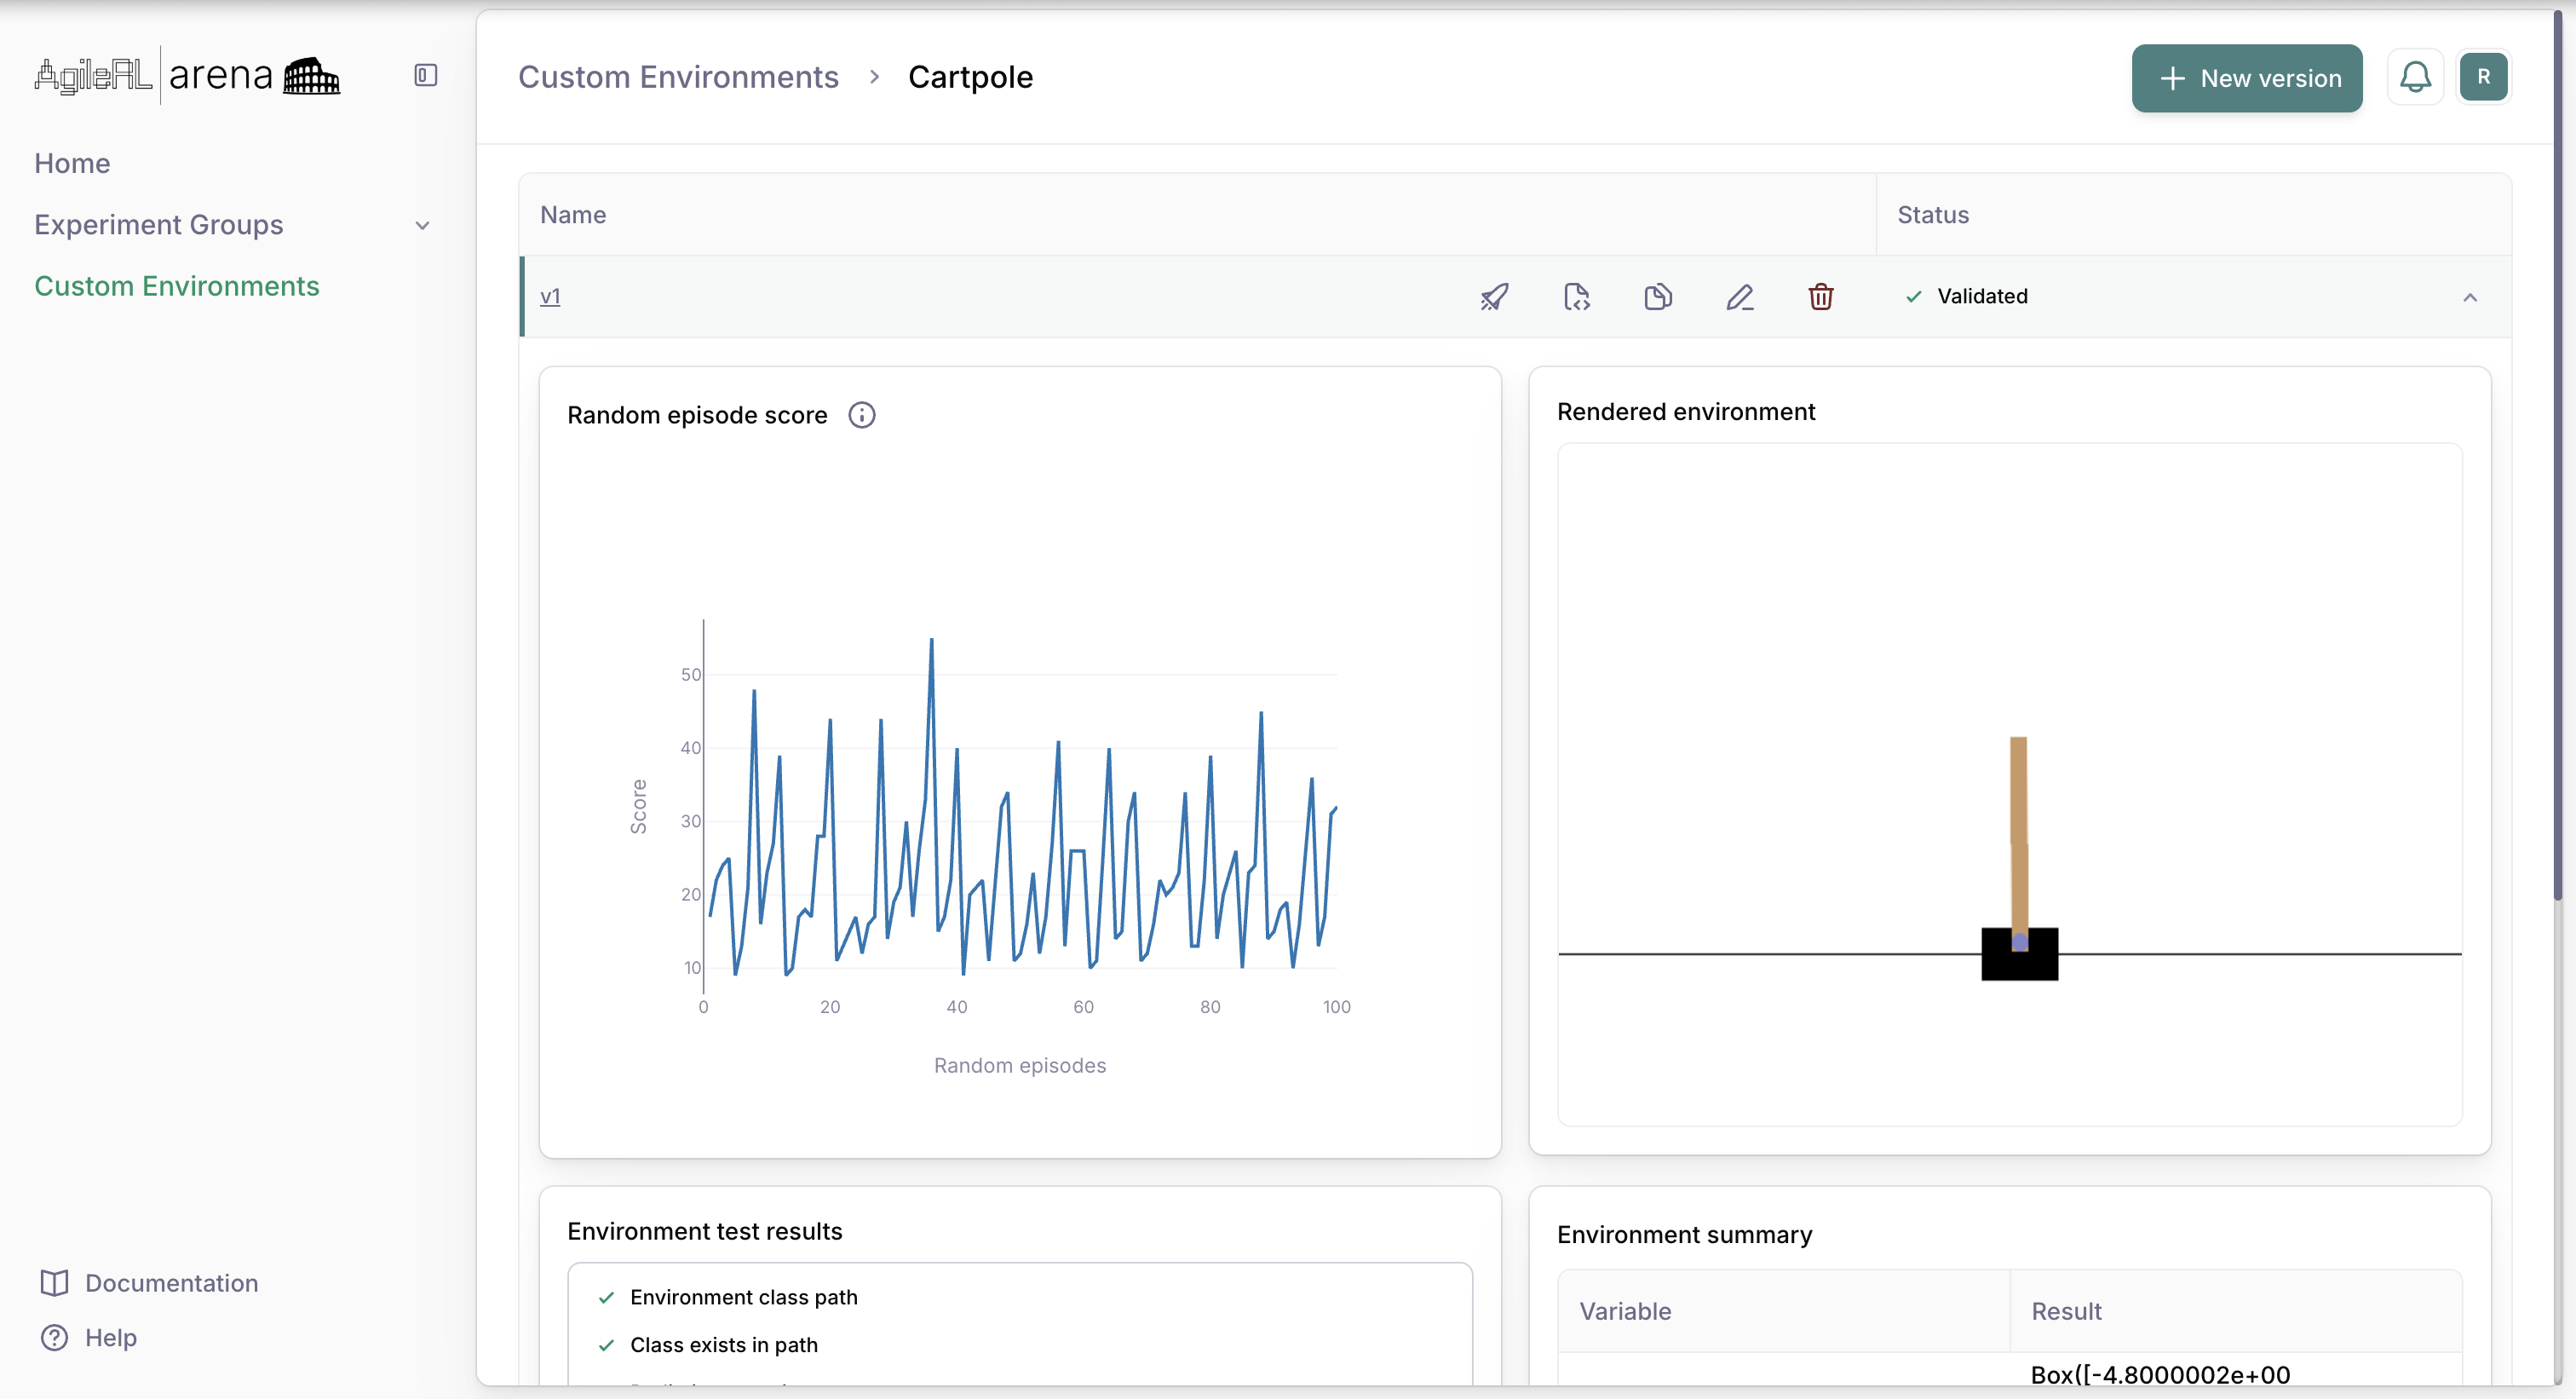The image size is (2576, 1399).
Task: Open the Documentation page
Action: pos(170,1282)
